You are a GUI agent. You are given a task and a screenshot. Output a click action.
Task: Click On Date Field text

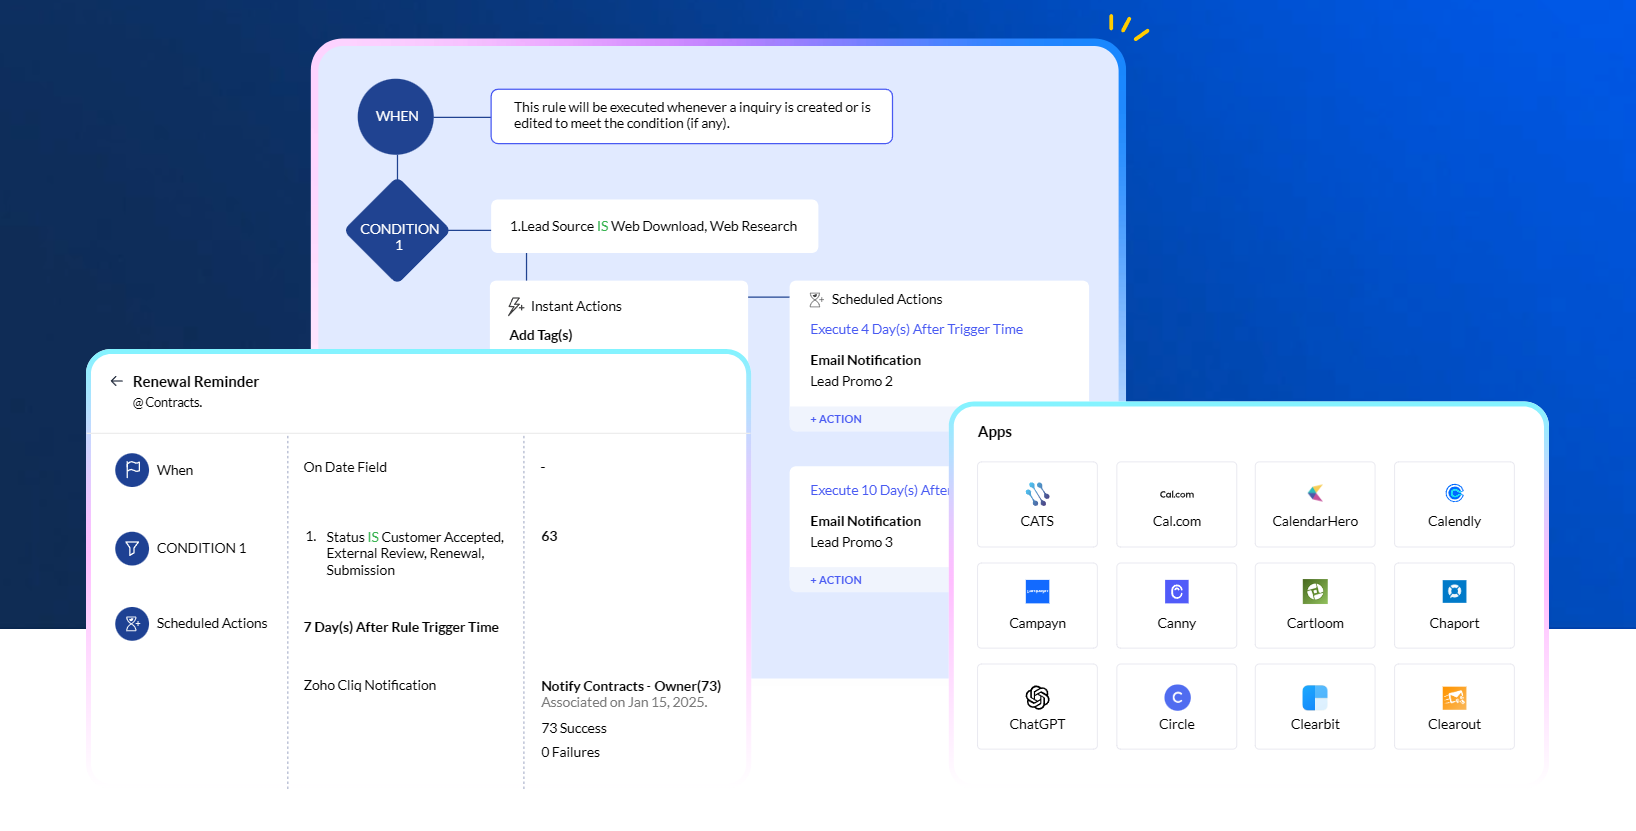point(345,467)
